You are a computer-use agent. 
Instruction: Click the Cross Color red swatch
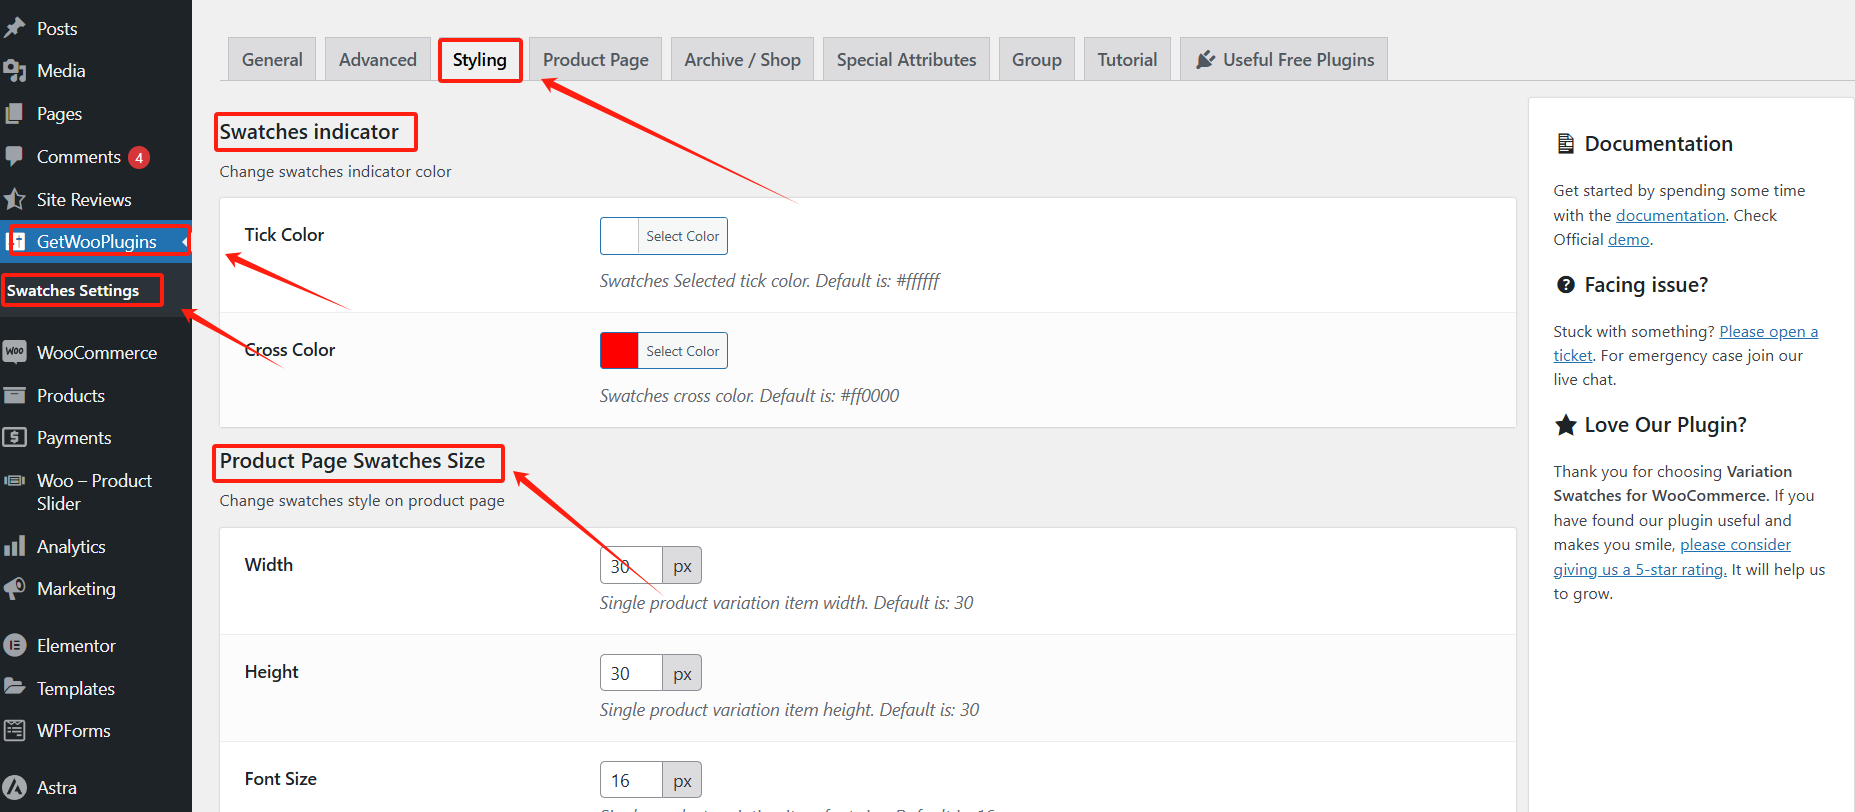click(x=620, y=351)
